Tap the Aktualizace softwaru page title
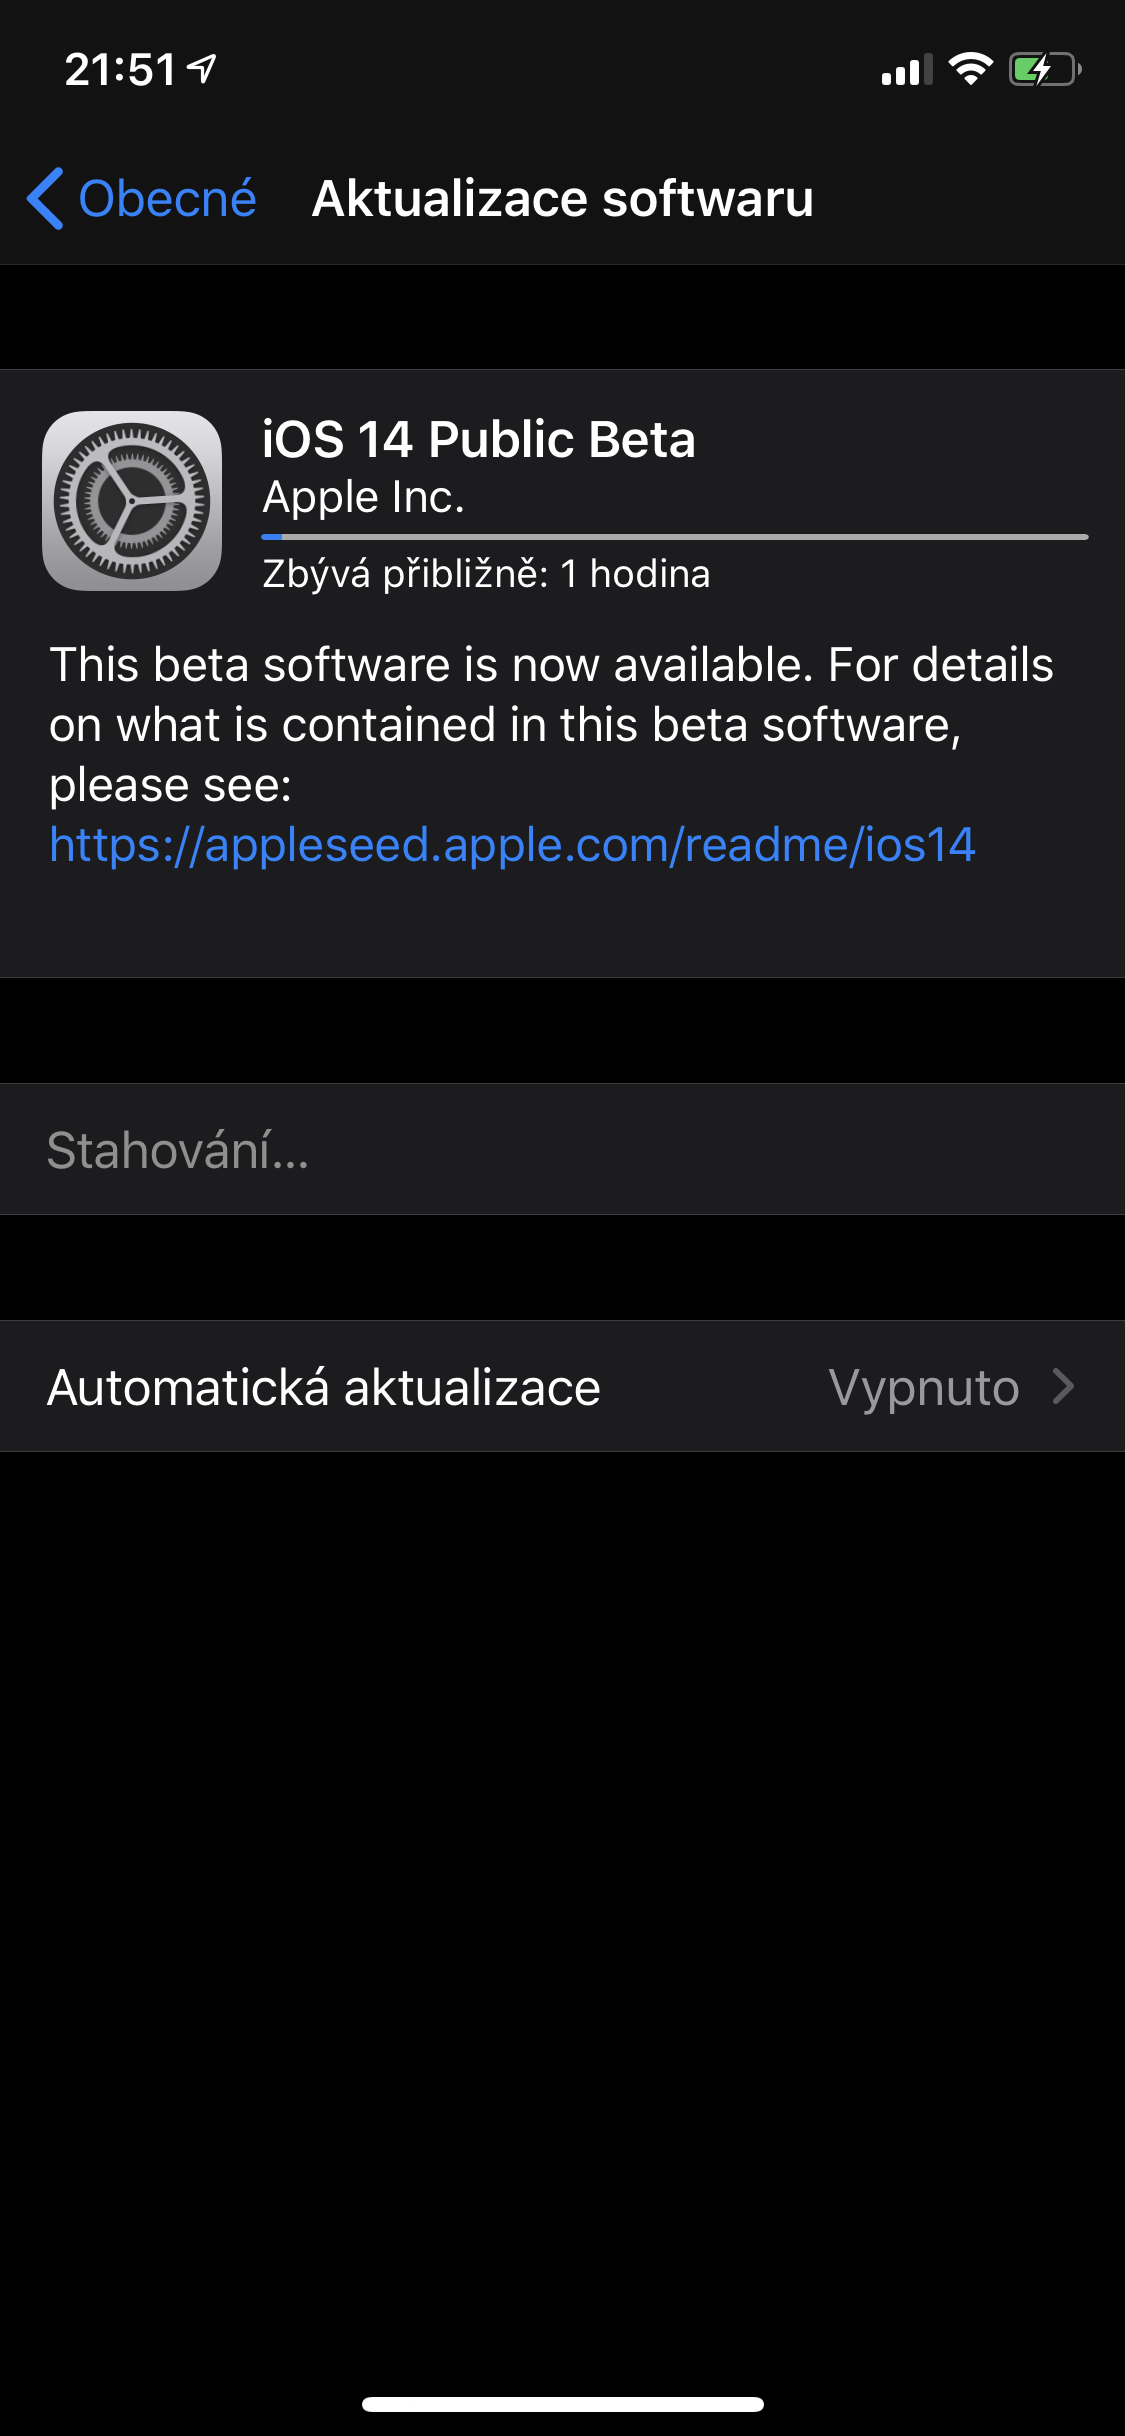The width and height of the screenshot is (1125, 2436). (x=562, y=198)
